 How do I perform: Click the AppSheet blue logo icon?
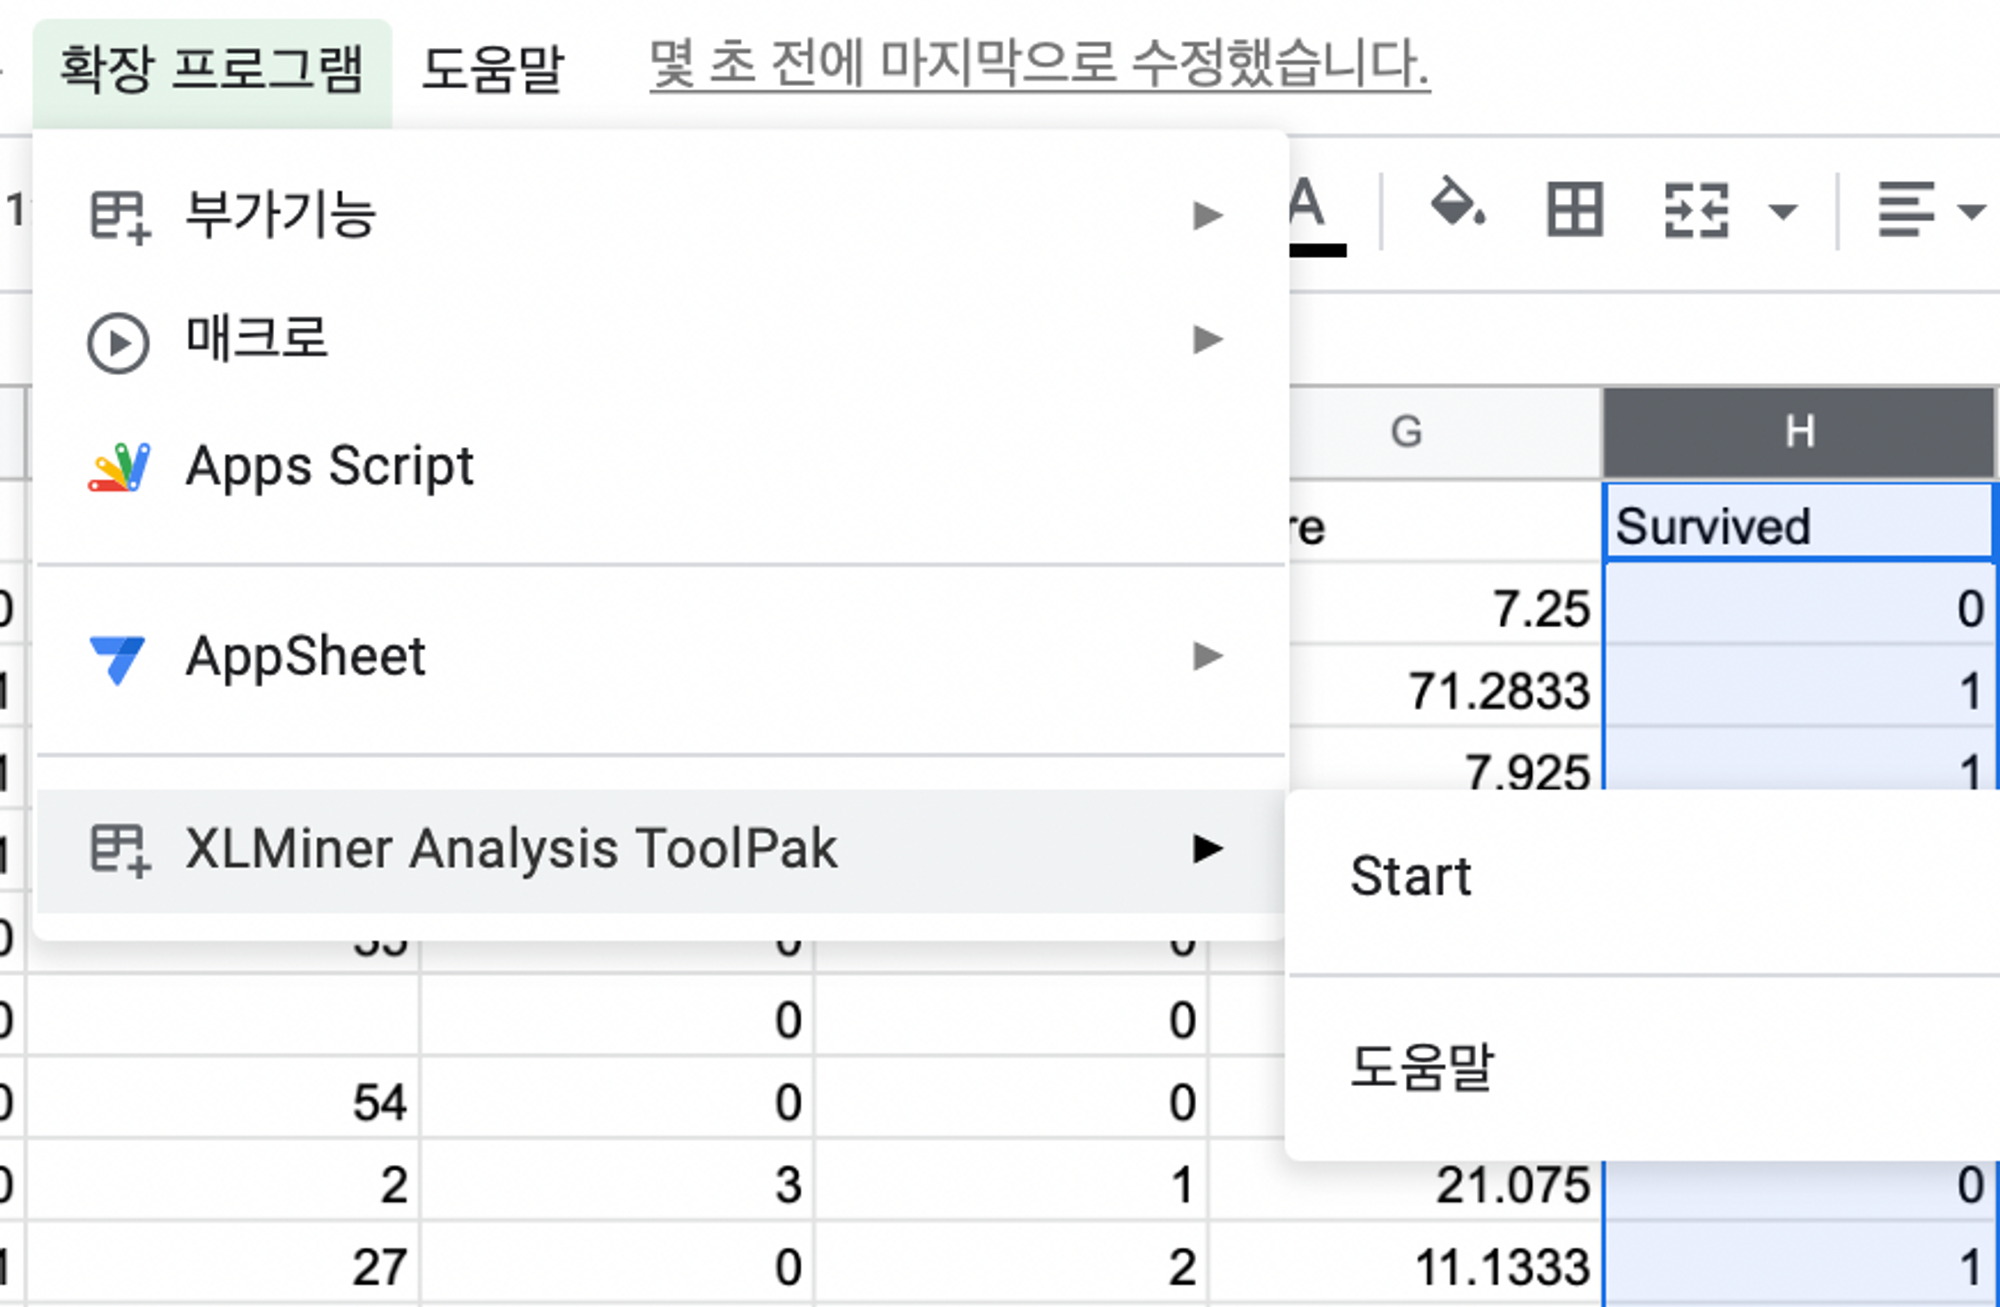pos(118,658)
